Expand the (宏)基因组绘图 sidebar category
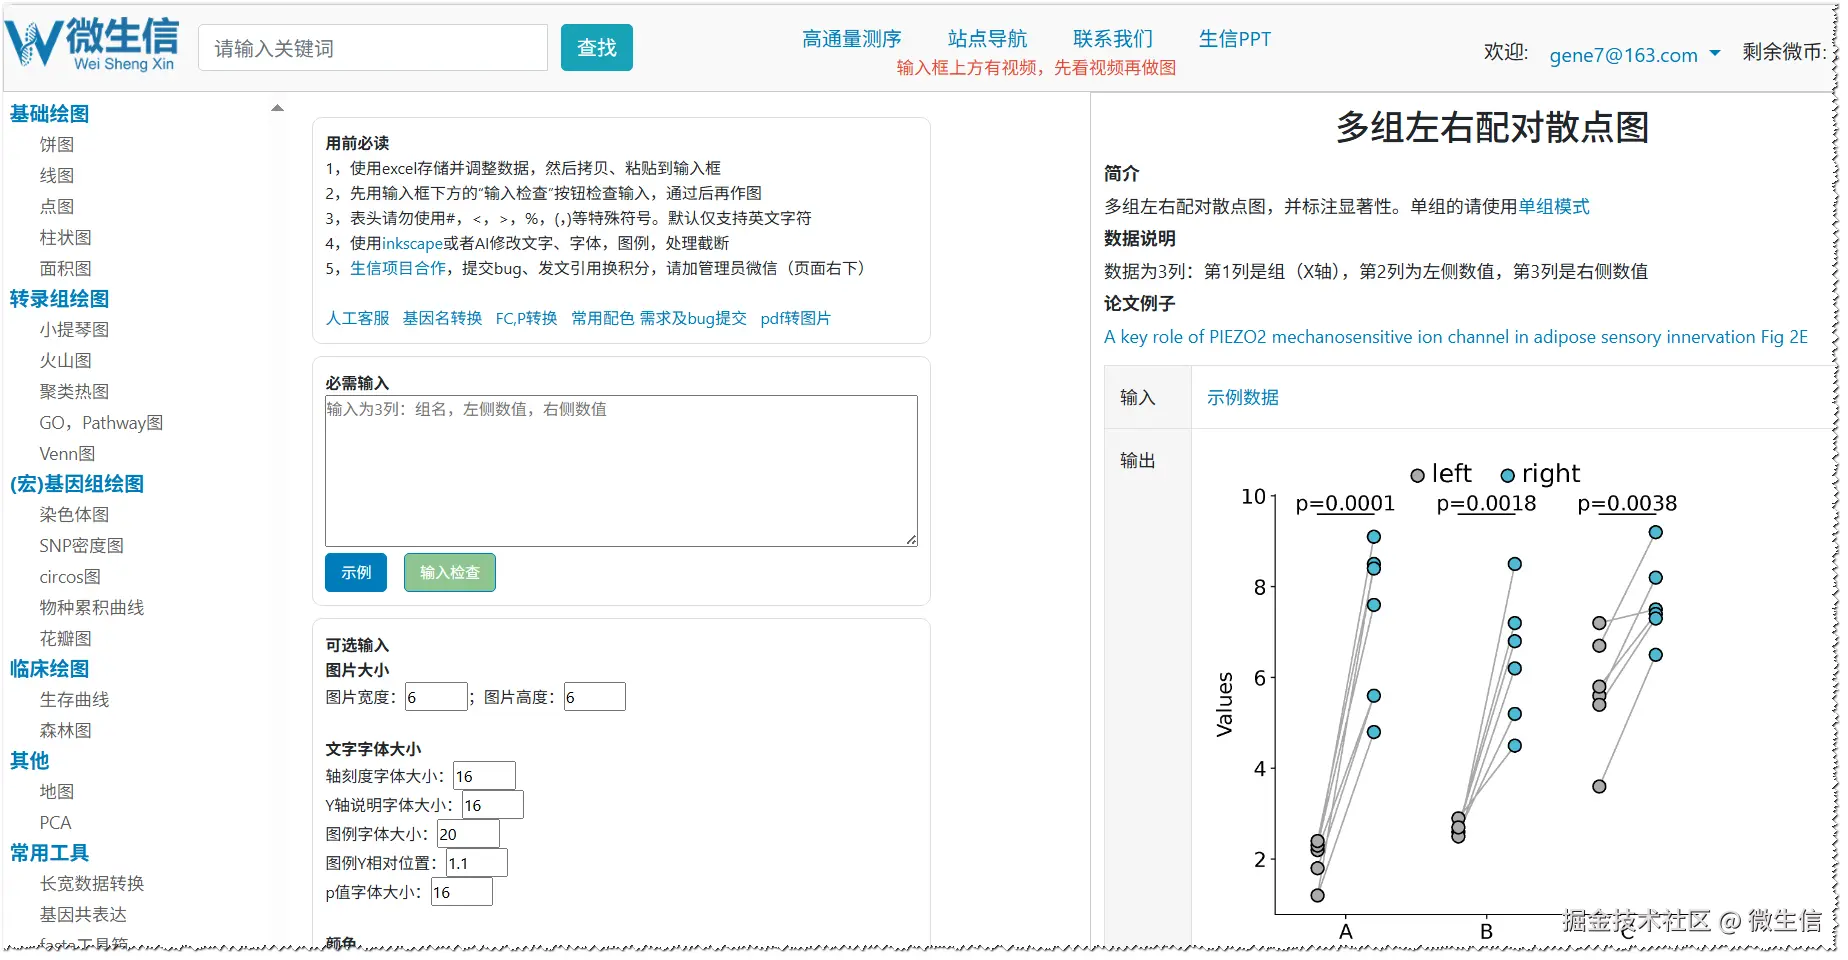Viewport: 1848px width, 960px height. click(x=77, y=484)
